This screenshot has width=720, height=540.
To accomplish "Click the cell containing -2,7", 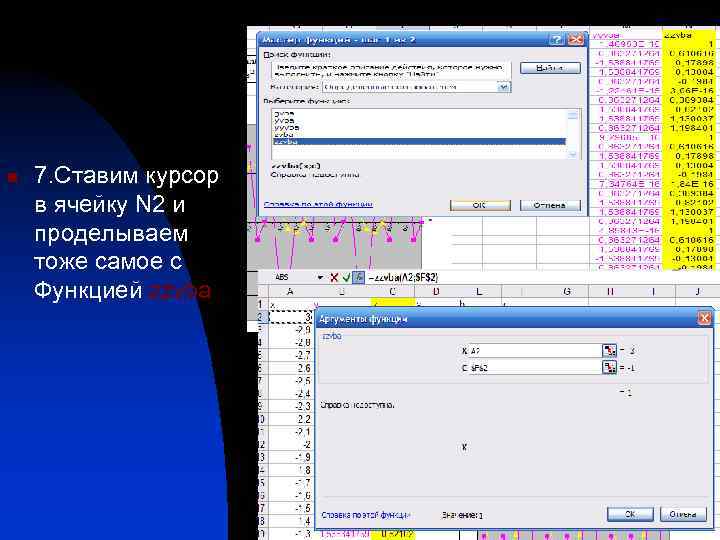I will point(290,355).
